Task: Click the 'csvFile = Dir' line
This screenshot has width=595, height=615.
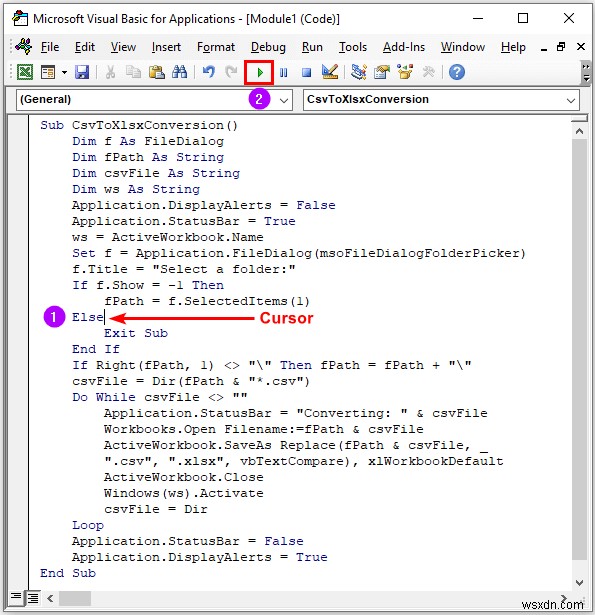Action: pyautogui.click(x=155, y=509)
